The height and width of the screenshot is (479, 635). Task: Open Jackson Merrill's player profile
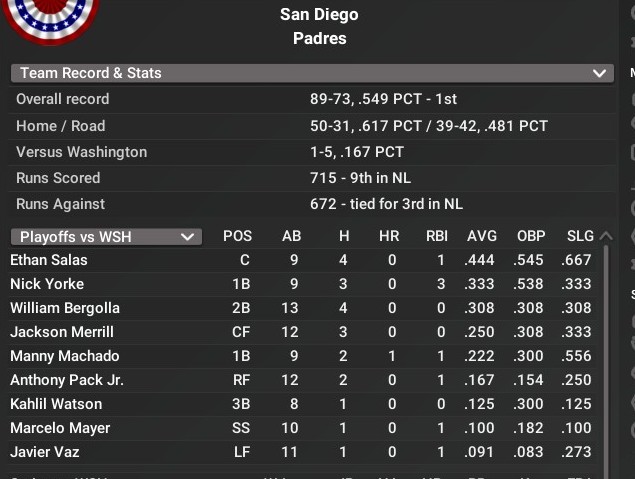coord(62,332)
